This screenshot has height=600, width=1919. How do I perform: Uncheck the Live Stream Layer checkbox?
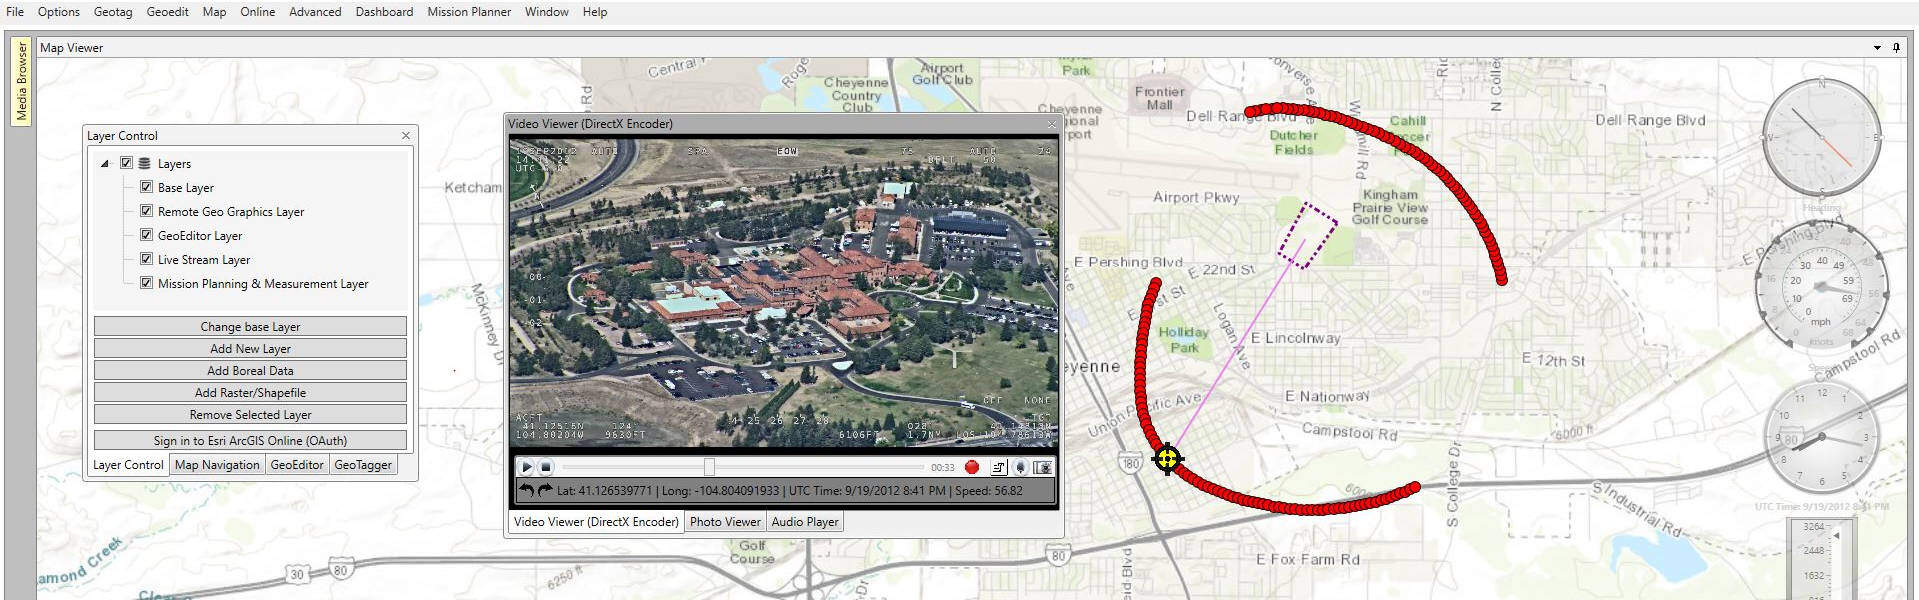tap(146, 259)
